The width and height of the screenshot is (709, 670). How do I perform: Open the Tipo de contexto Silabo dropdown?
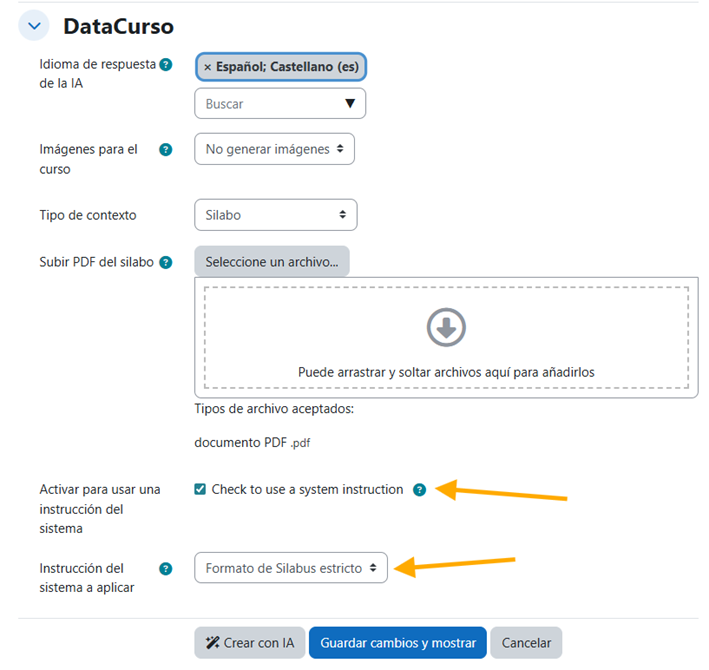click(x=275, y=215)
